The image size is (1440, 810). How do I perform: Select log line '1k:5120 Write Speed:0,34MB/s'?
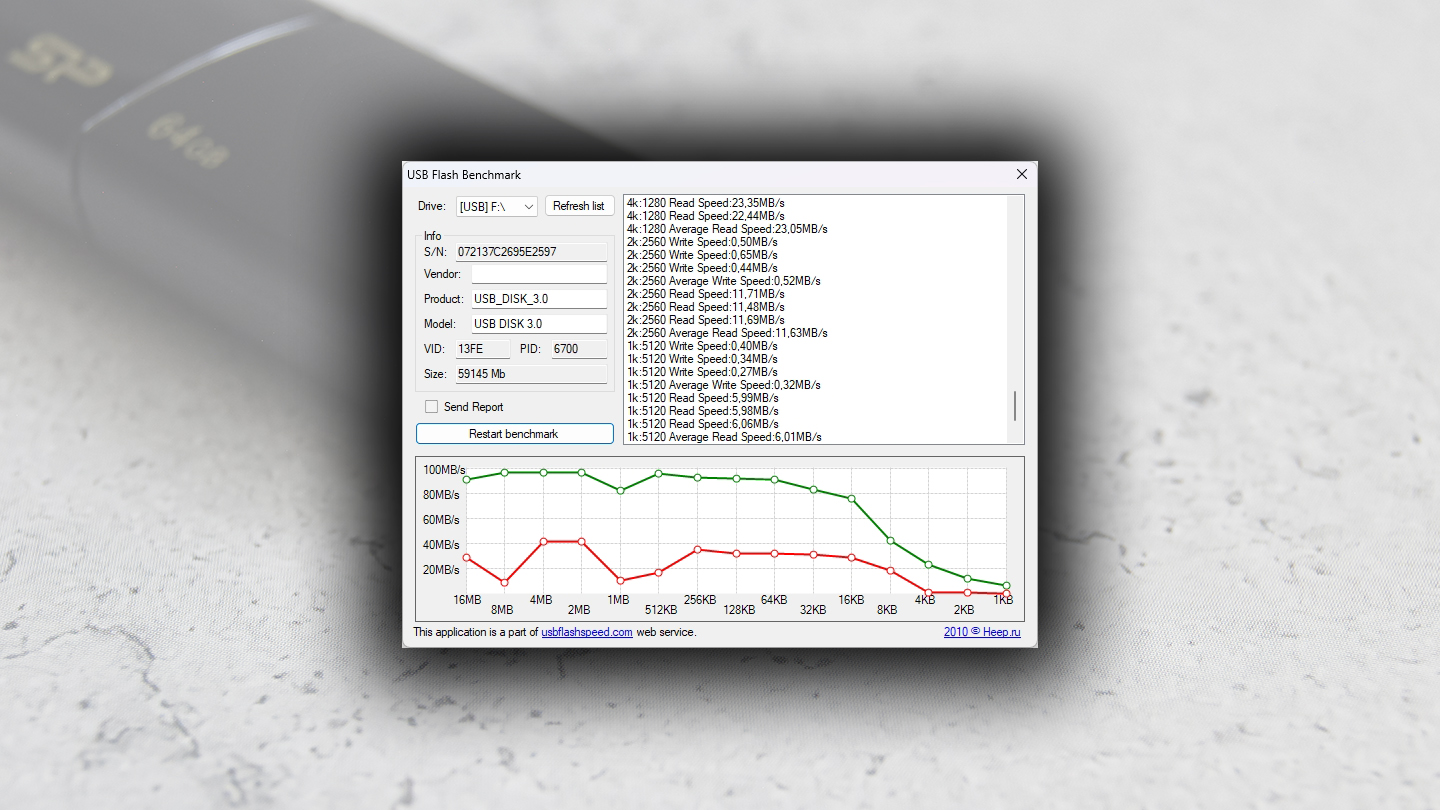[x=702, y=359]
